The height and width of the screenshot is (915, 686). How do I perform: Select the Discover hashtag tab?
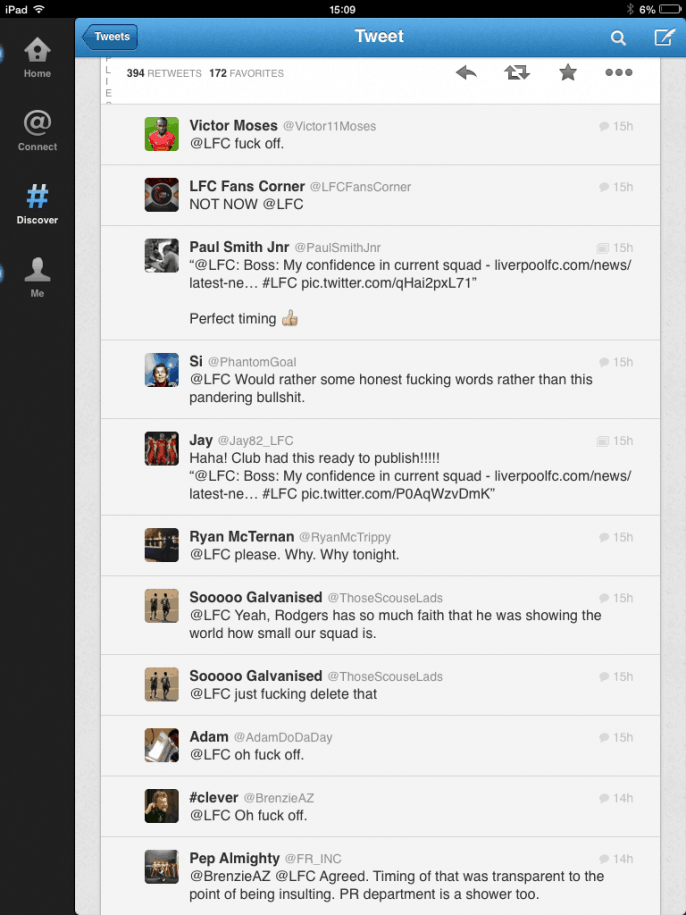pyautogui.click(x=37, y=204)
